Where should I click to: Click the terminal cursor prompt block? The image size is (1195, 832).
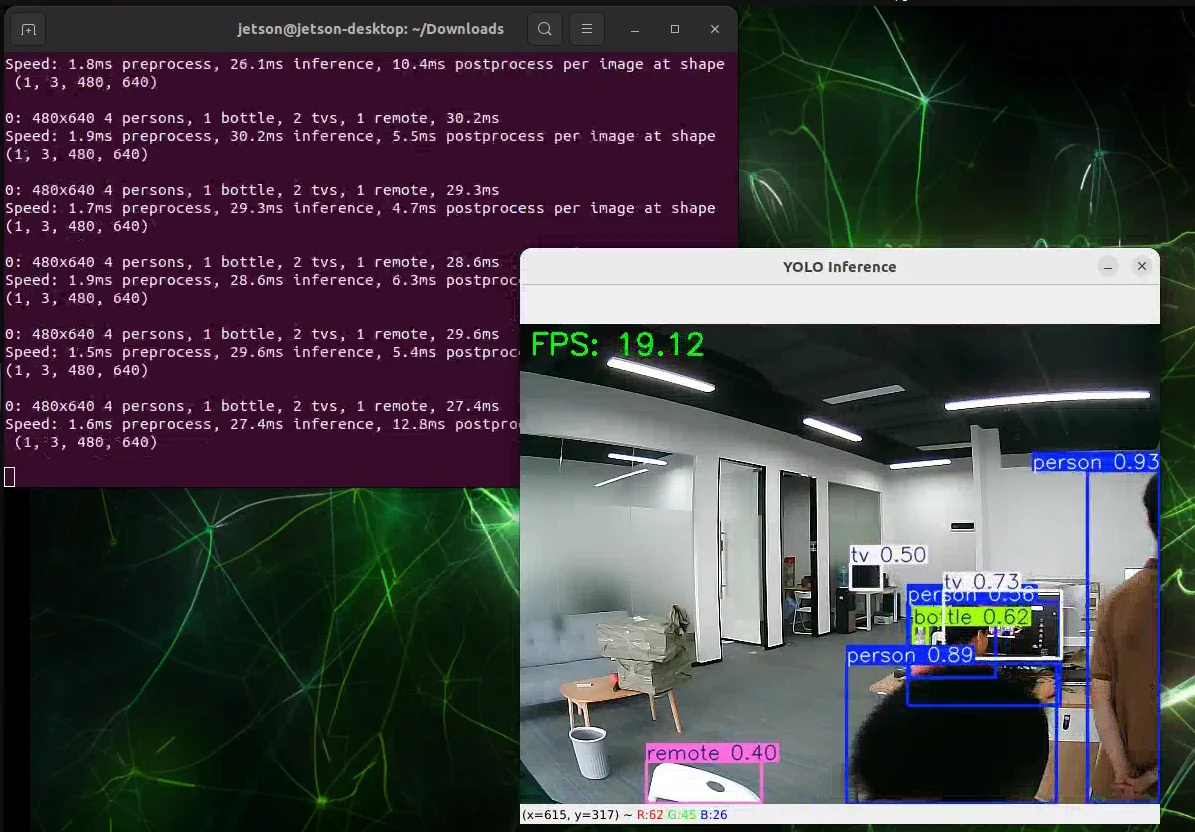tap(9, 477)
